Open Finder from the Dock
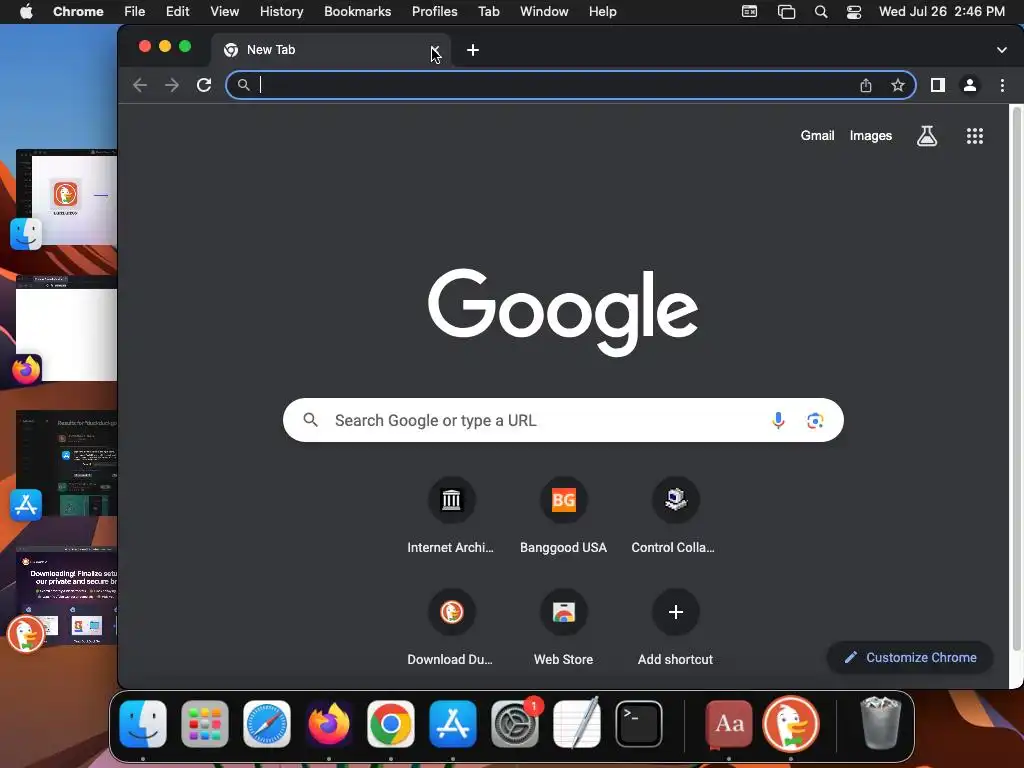Viewport: 1024px width, 768px height. (x=143, y=724)
